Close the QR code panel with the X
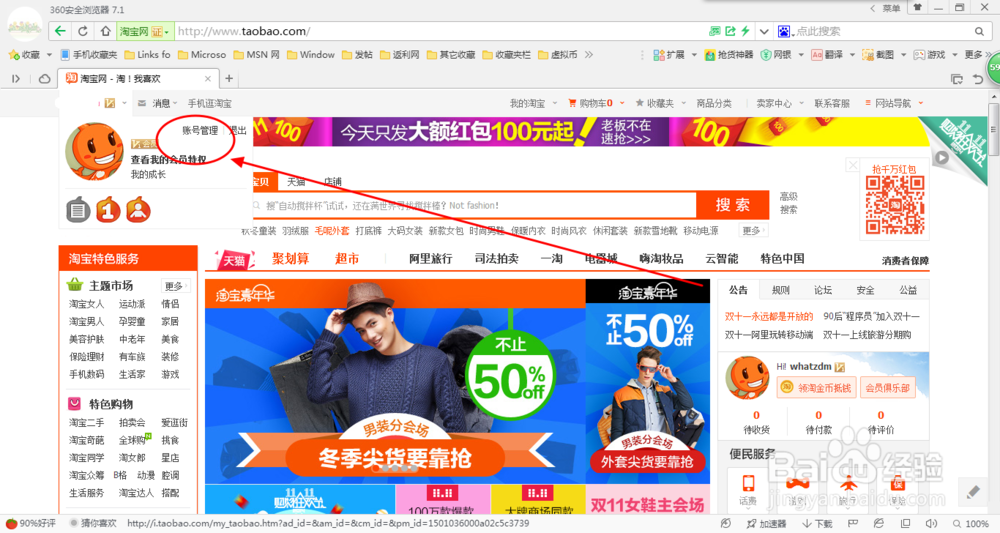 click(x=853, y=166)
